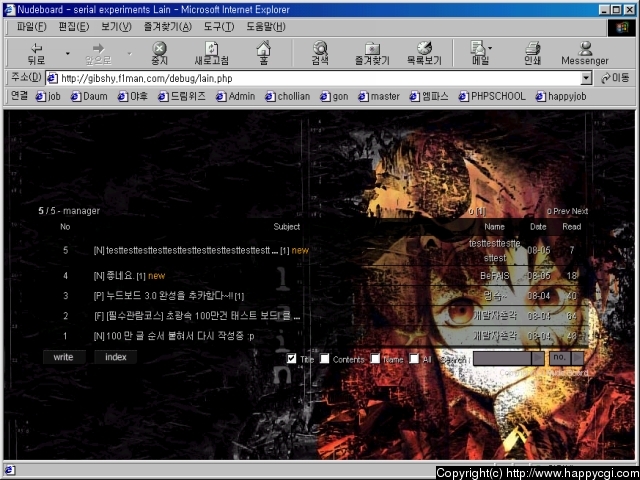
Task: Open the 편집(E) menu
Action: click(x=73, y=27)
